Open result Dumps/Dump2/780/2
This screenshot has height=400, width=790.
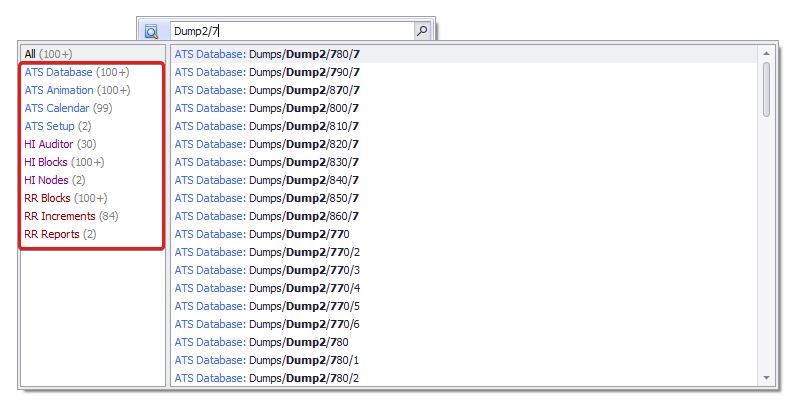(464, 378)
